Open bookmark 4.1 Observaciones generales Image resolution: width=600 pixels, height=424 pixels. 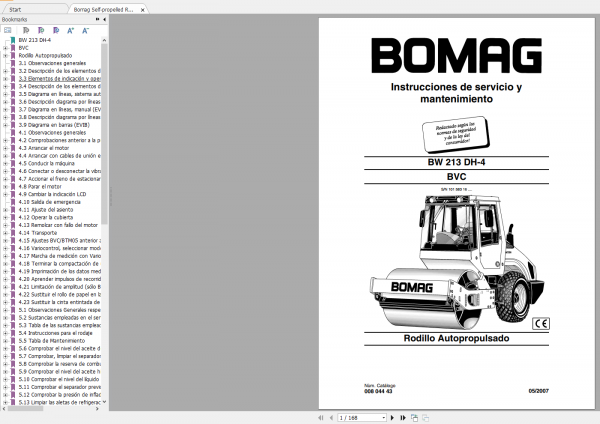[x=52, y=132]
